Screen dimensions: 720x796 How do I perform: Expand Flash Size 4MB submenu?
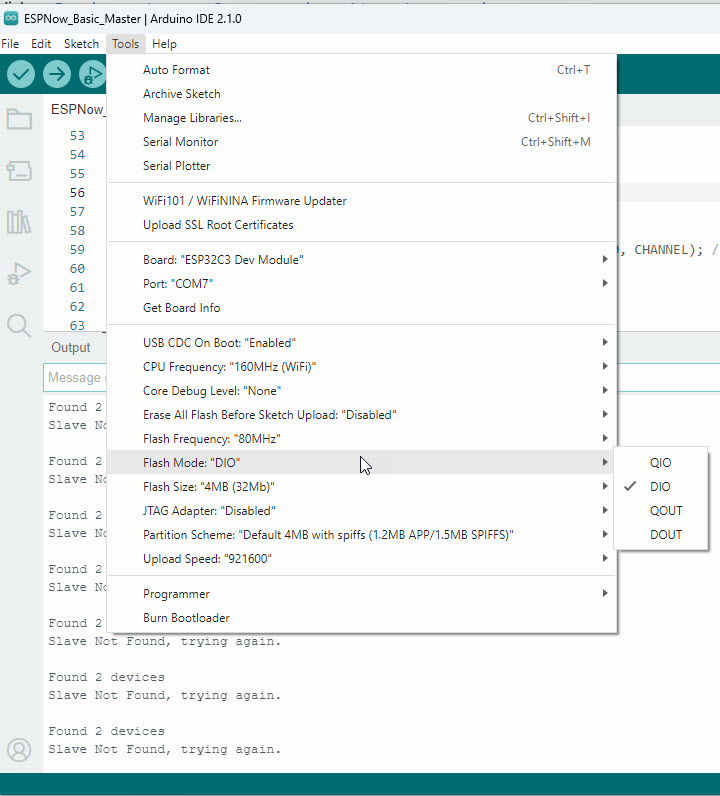[362, 486]
